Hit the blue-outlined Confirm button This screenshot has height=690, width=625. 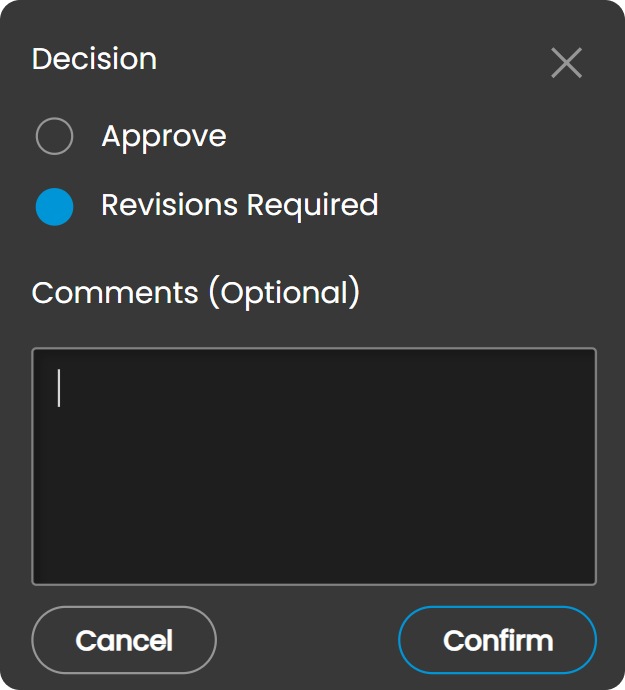point(497,640)
